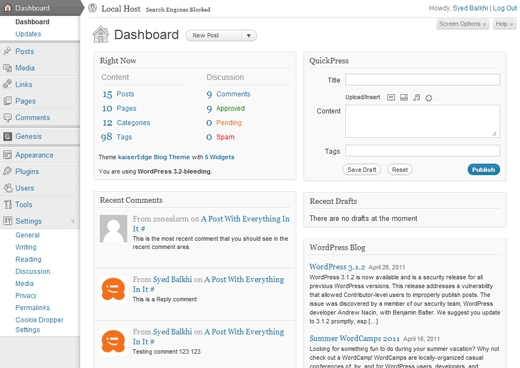This screenshot has height=368, width=520.
Task: Open the Appearance menu
Action: (34, 155)
